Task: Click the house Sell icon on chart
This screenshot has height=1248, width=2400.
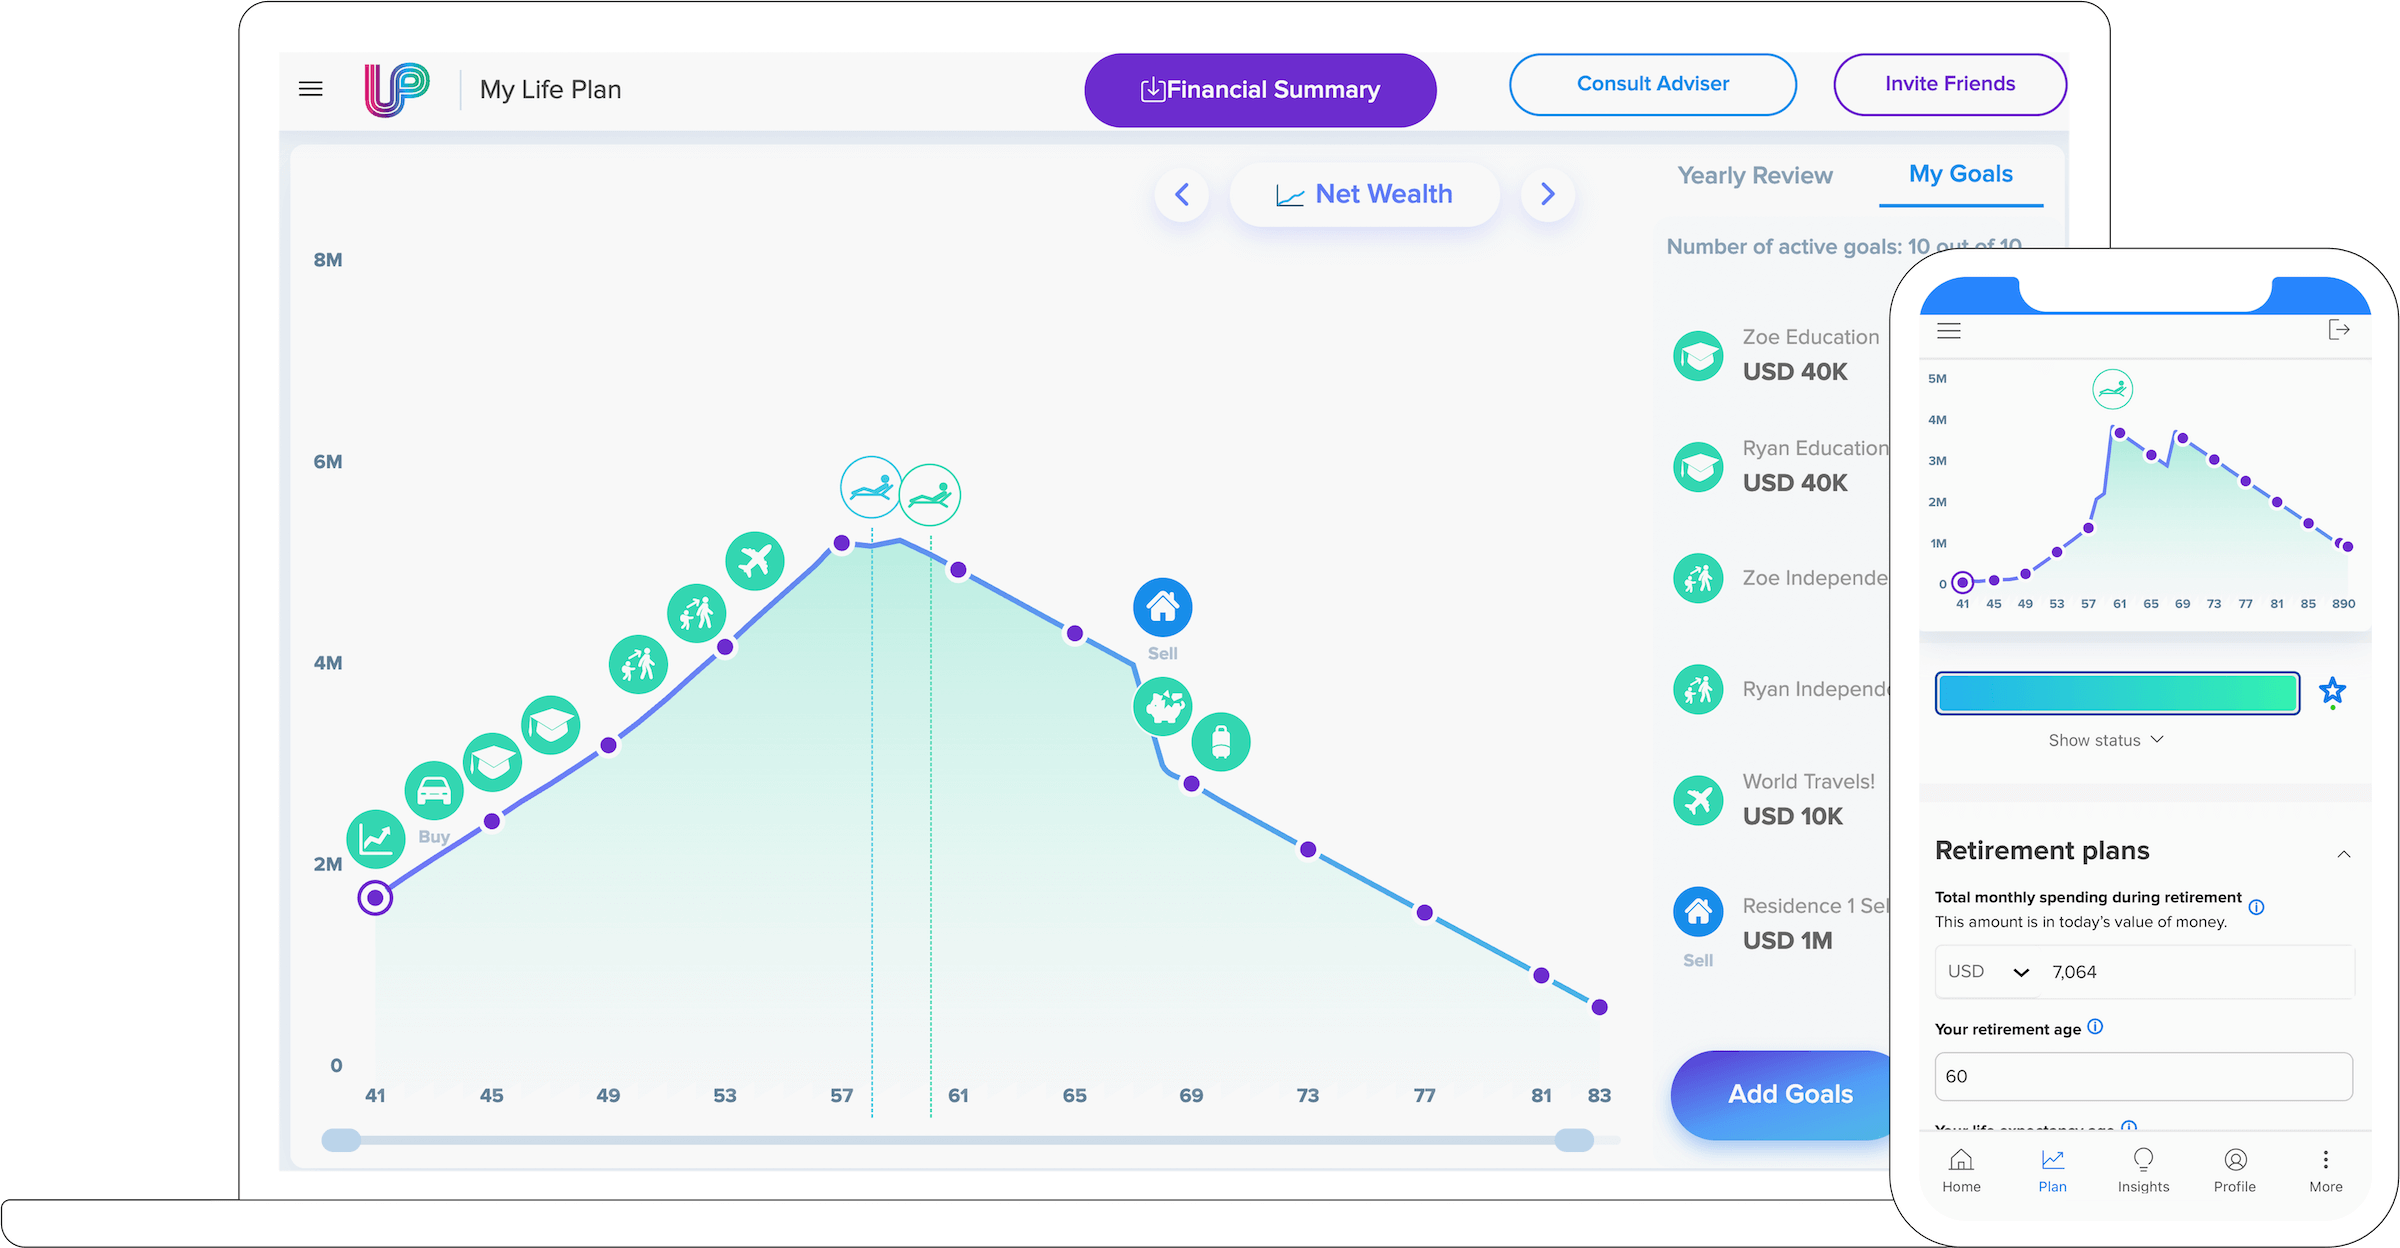Action: [x=1162, y=607]
